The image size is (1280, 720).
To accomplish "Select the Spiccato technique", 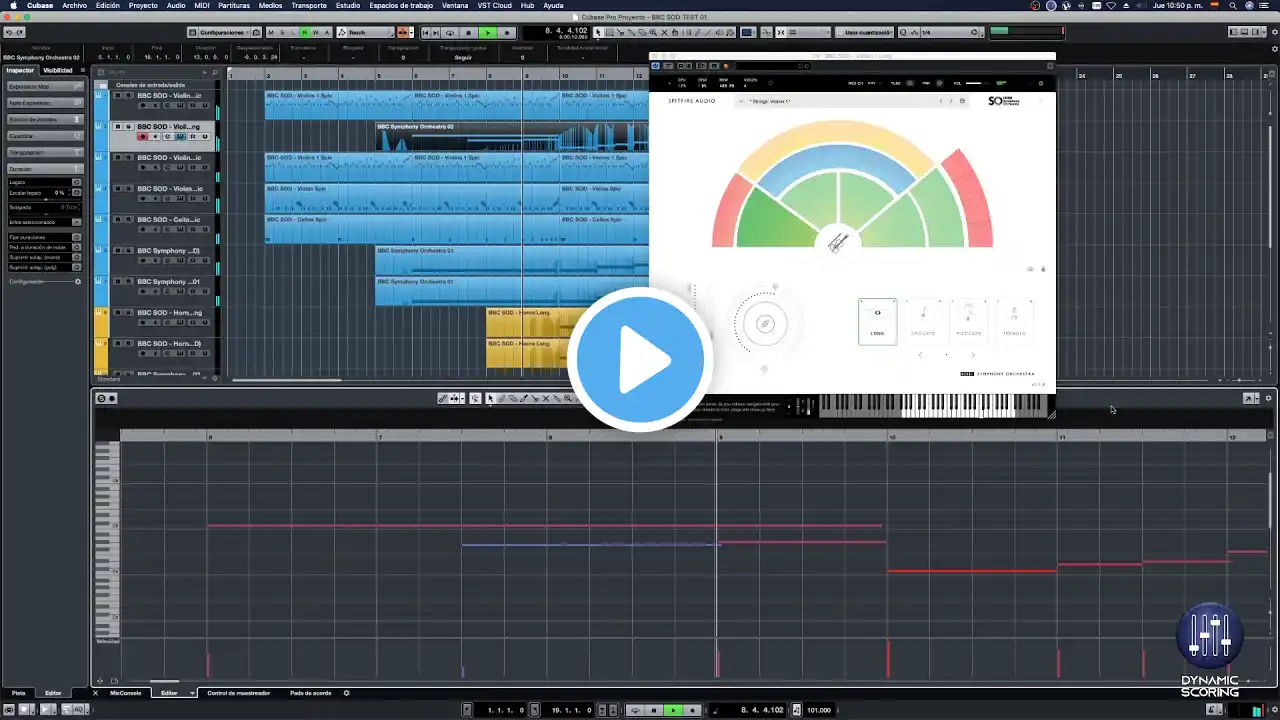I will tap(923, 321).
